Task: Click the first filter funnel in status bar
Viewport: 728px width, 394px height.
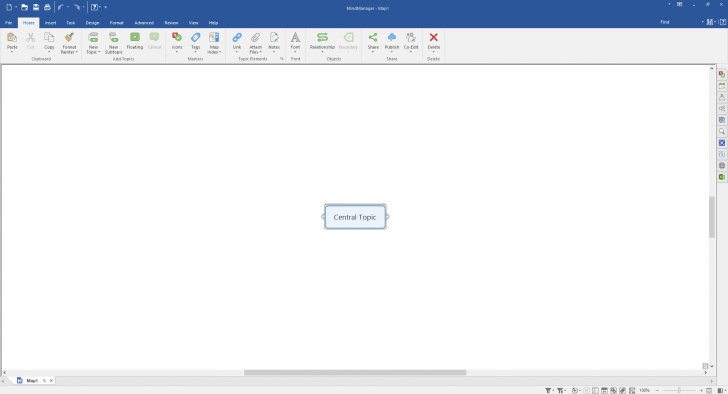Action: [548, 391]
